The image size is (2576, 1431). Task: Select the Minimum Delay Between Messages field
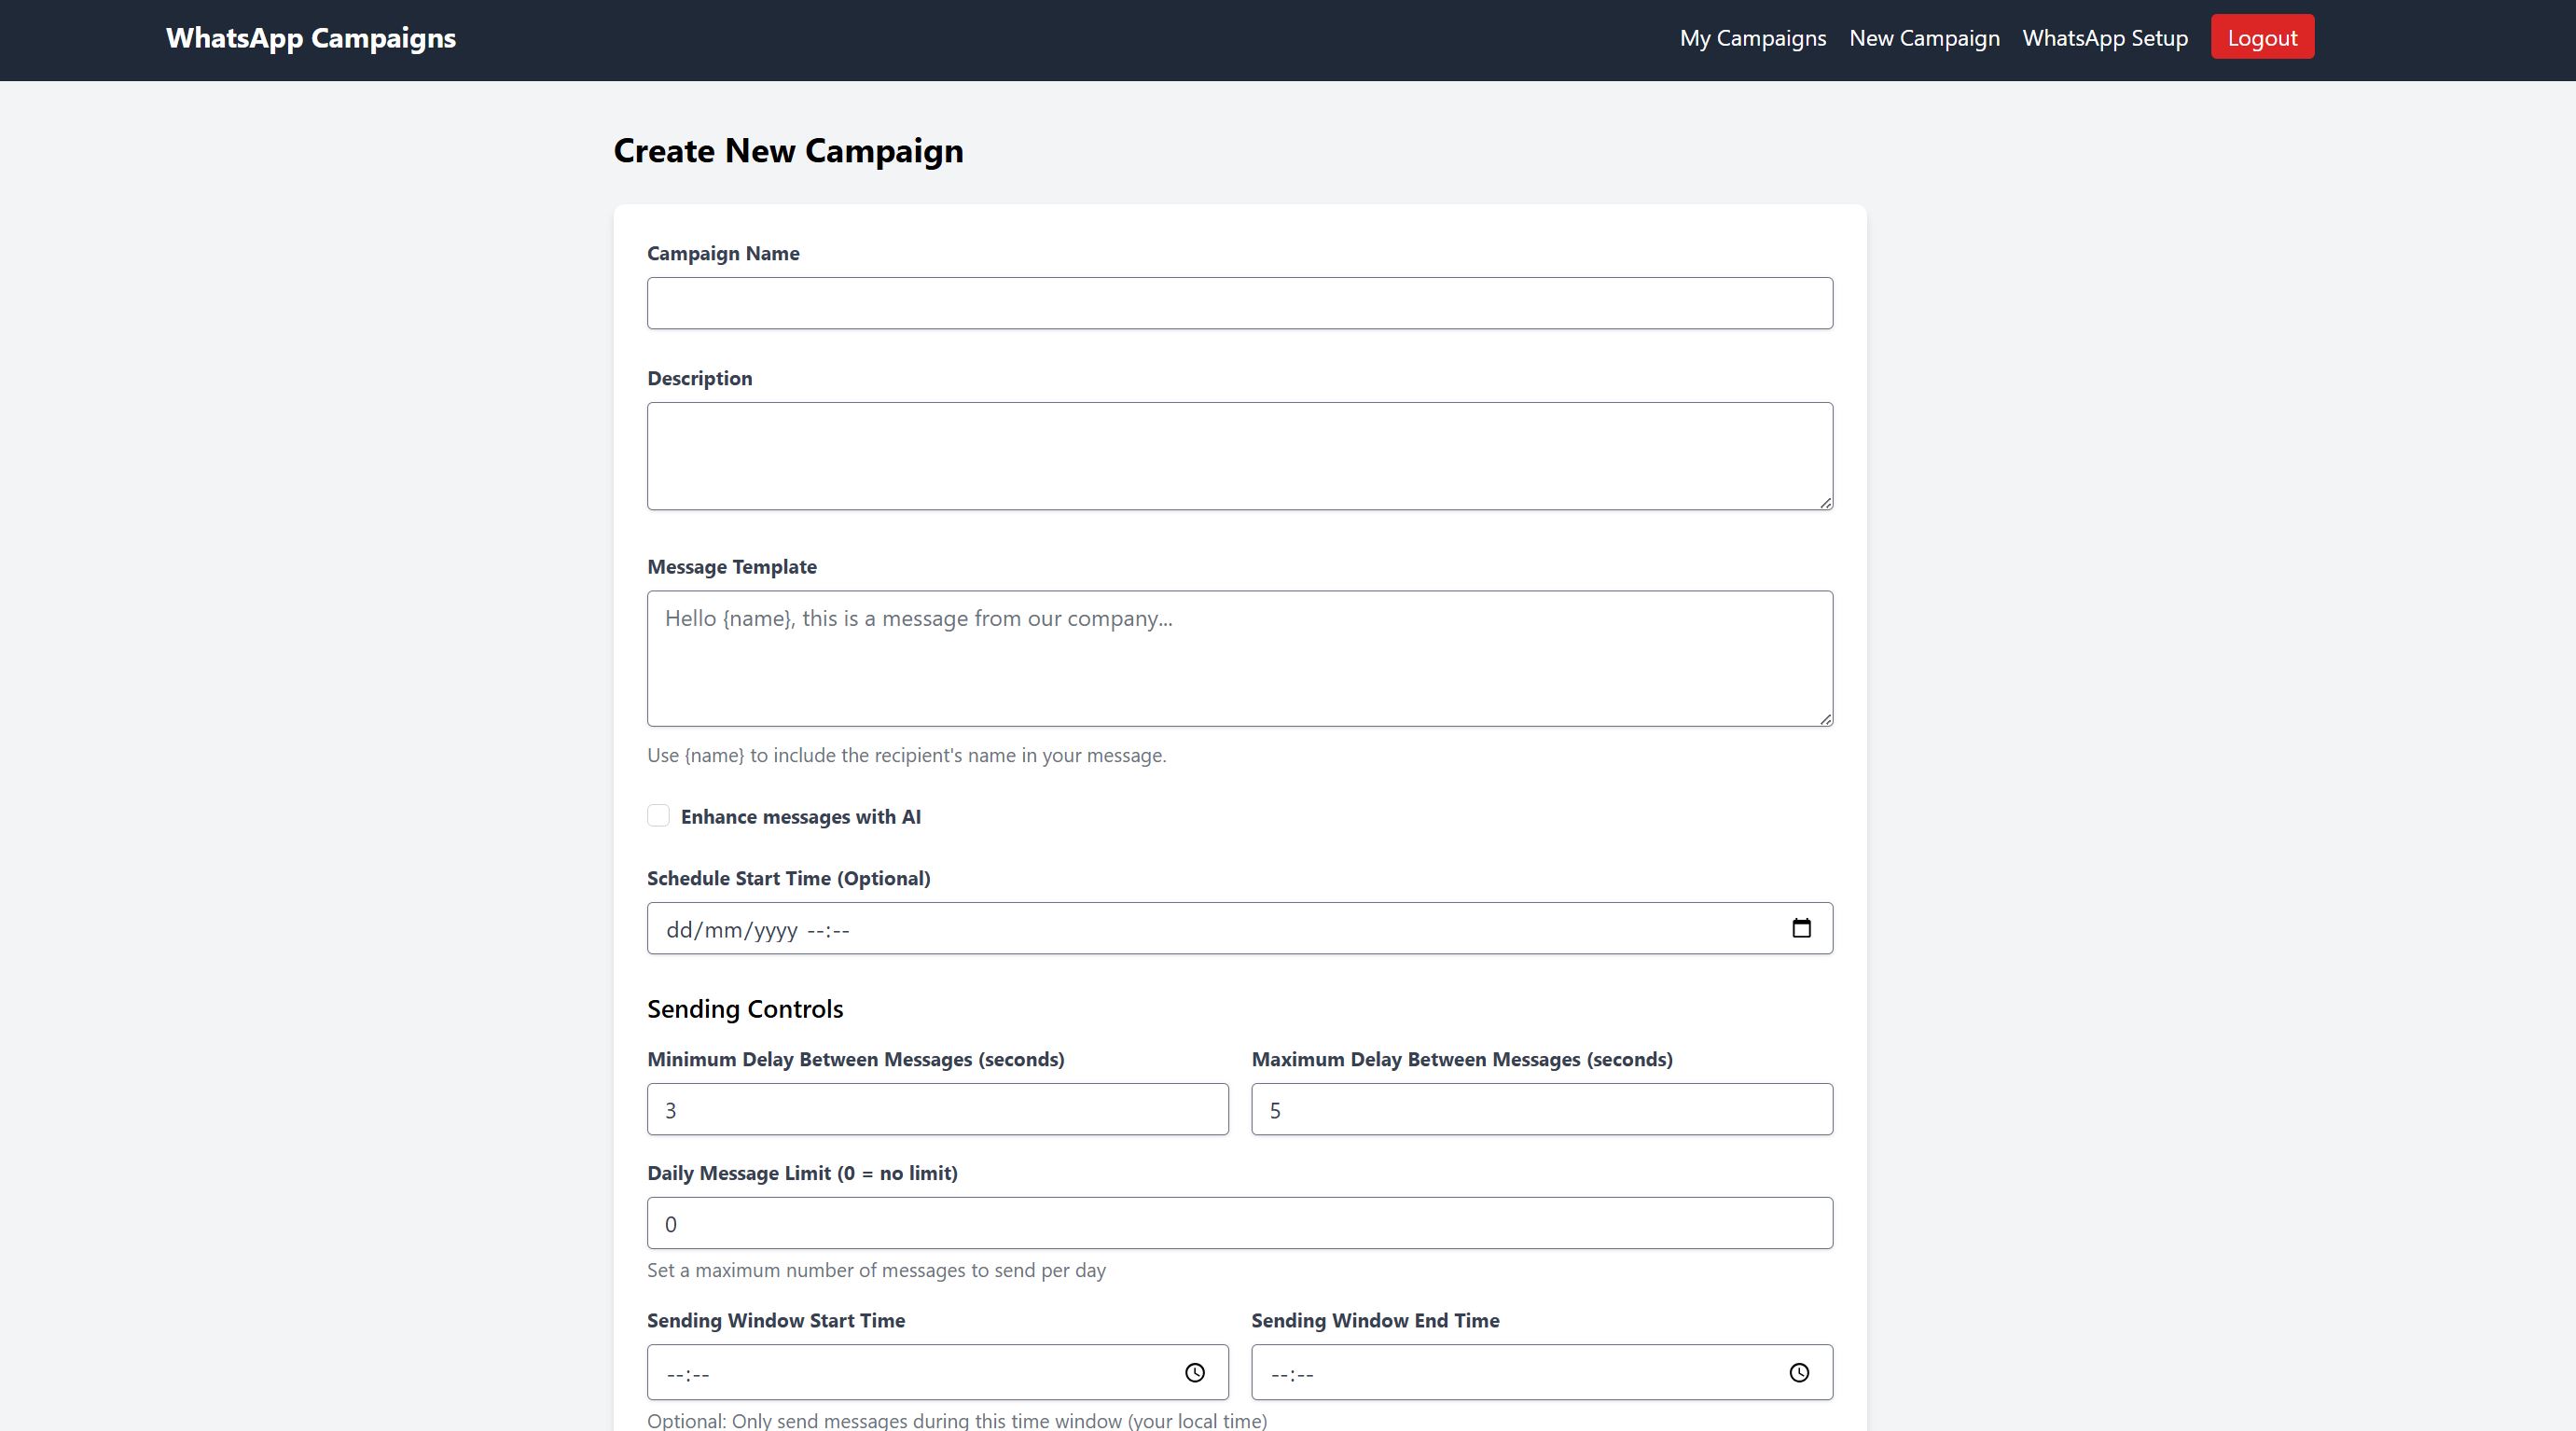[937, 1109]
